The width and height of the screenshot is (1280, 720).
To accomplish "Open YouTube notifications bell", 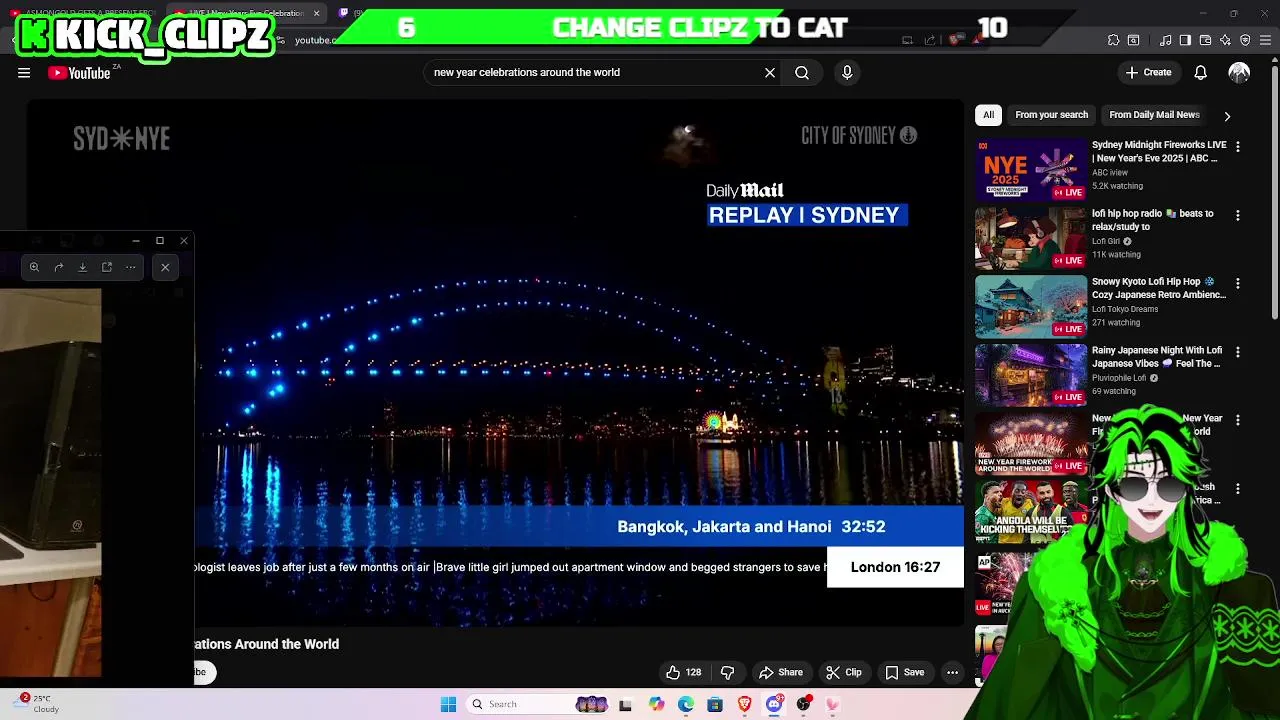I will (1201, 73).
